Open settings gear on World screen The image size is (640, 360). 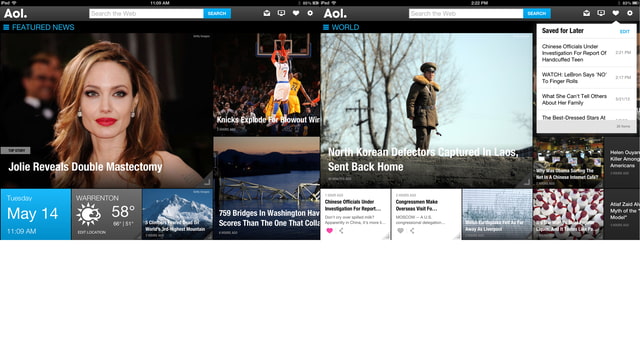(630, 13)
